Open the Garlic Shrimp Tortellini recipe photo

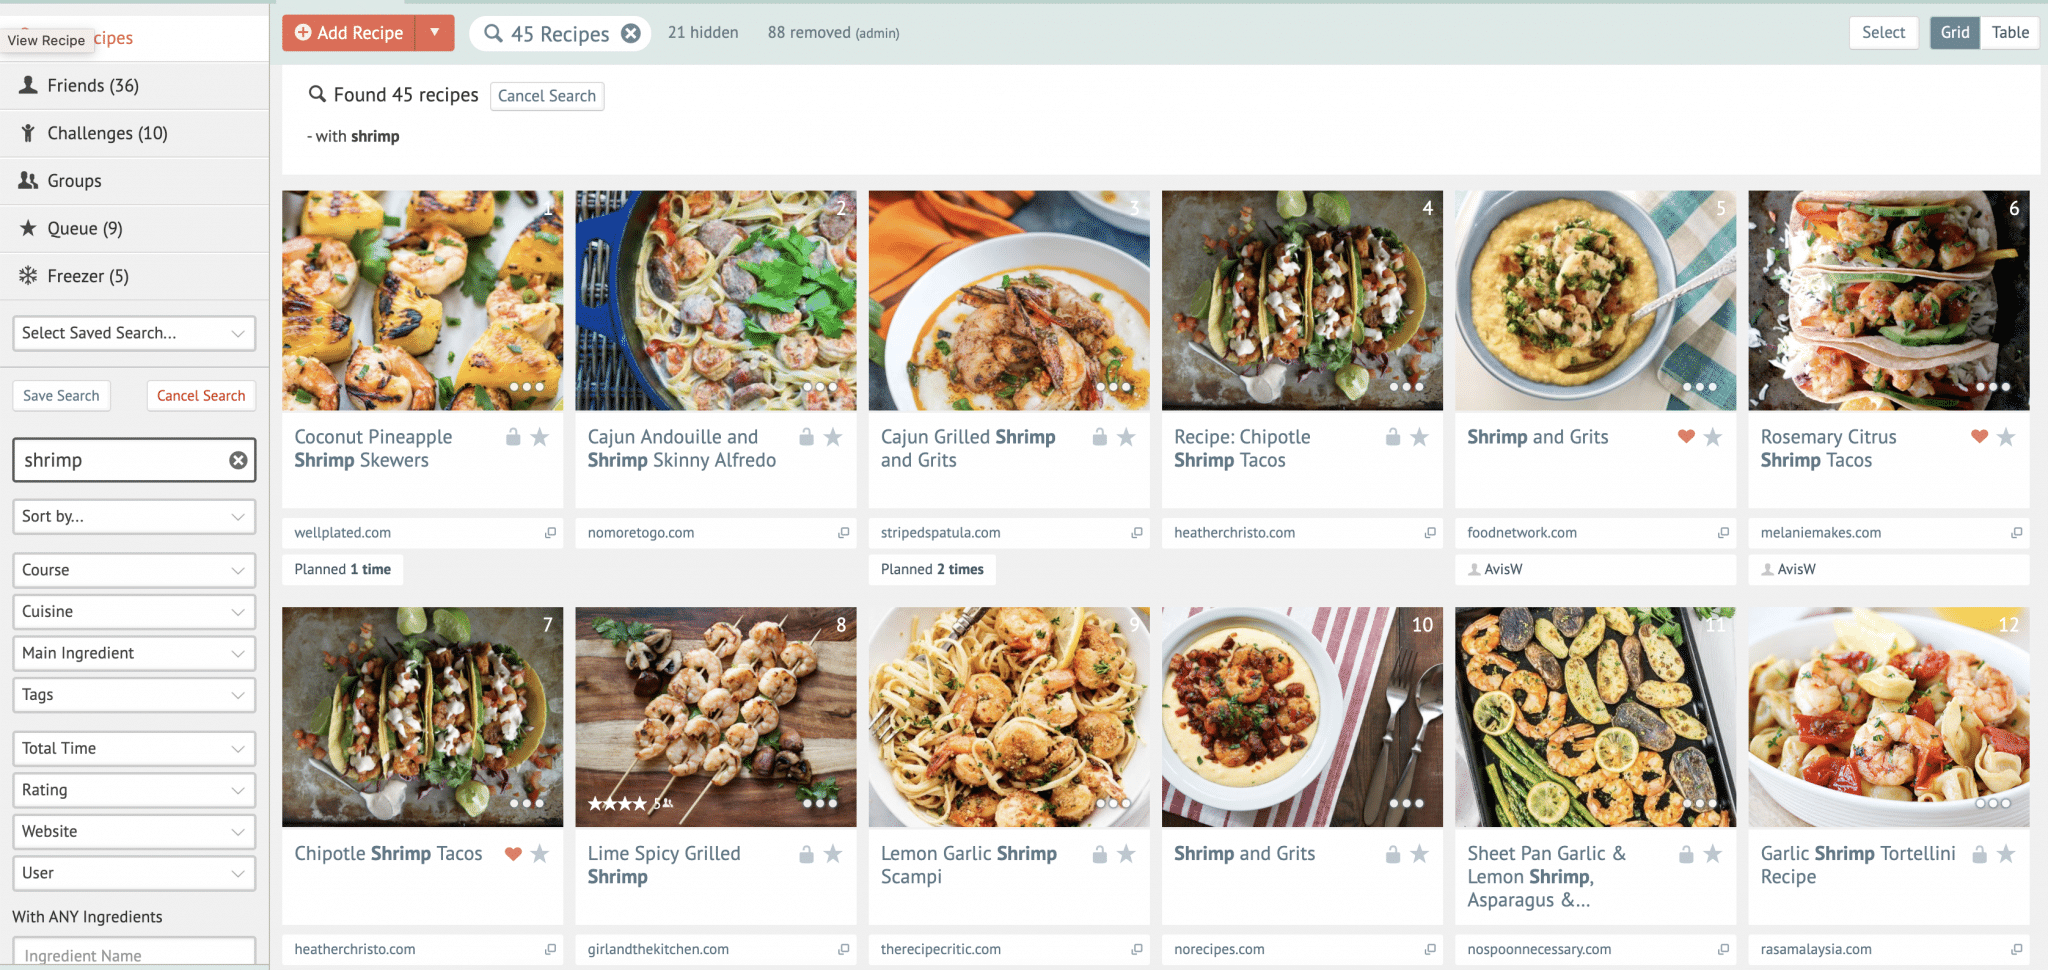1888,717
